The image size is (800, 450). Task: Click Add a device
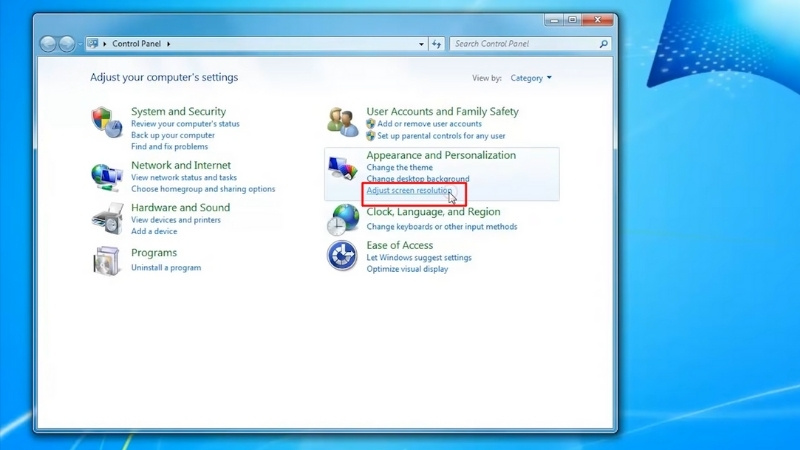[154, 231]
